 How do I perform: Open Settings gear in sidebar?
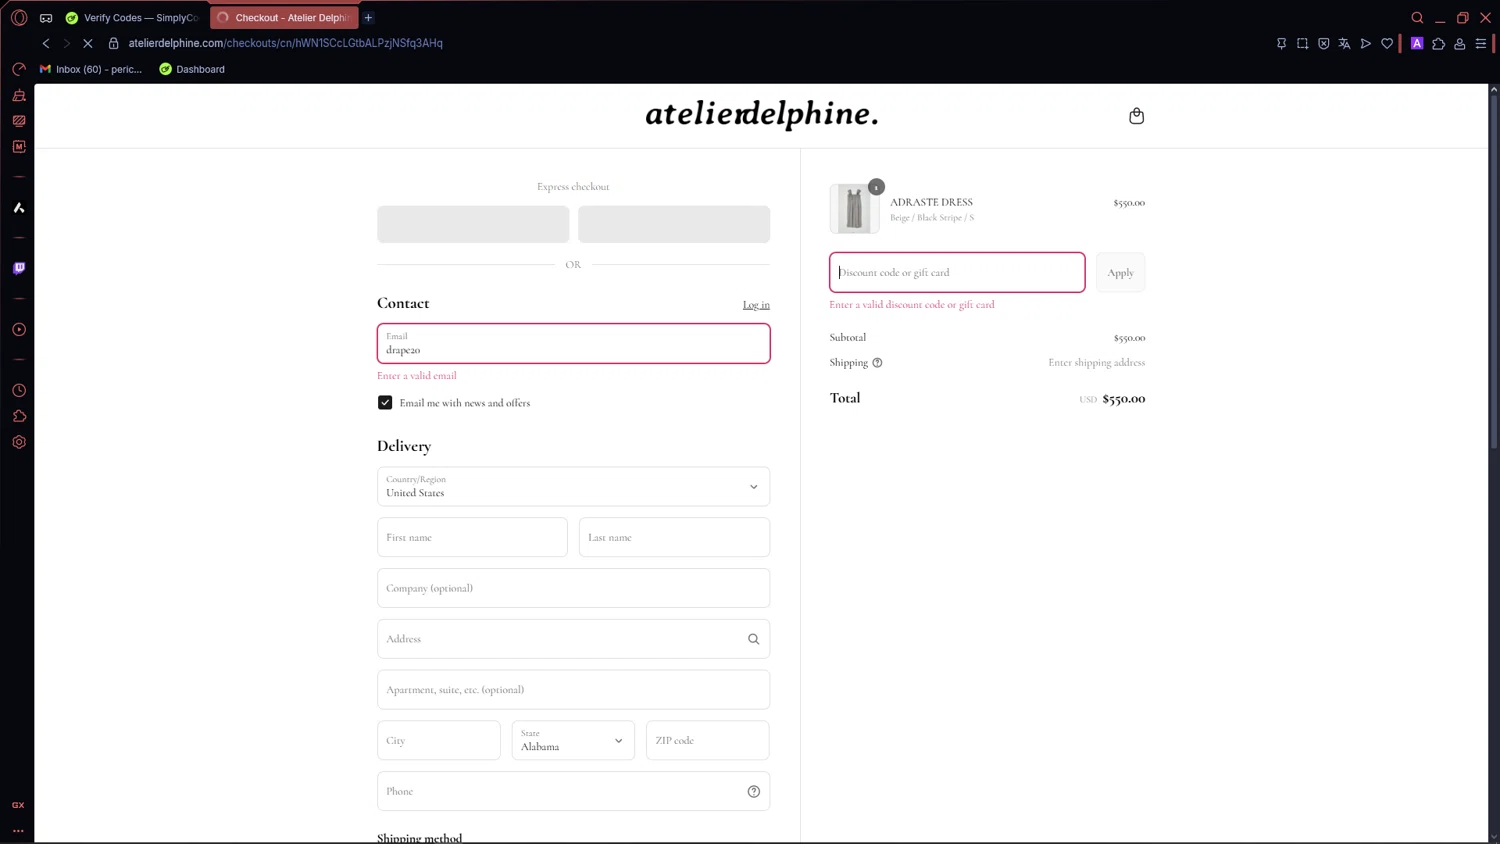[x=19, y=442]
